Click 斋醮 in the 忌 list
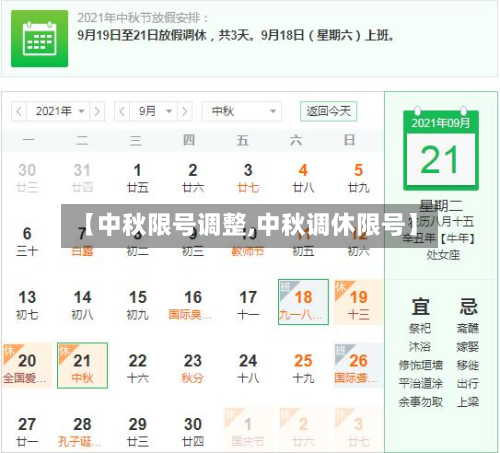The image size is (500, 453). [x=468, y=329]
